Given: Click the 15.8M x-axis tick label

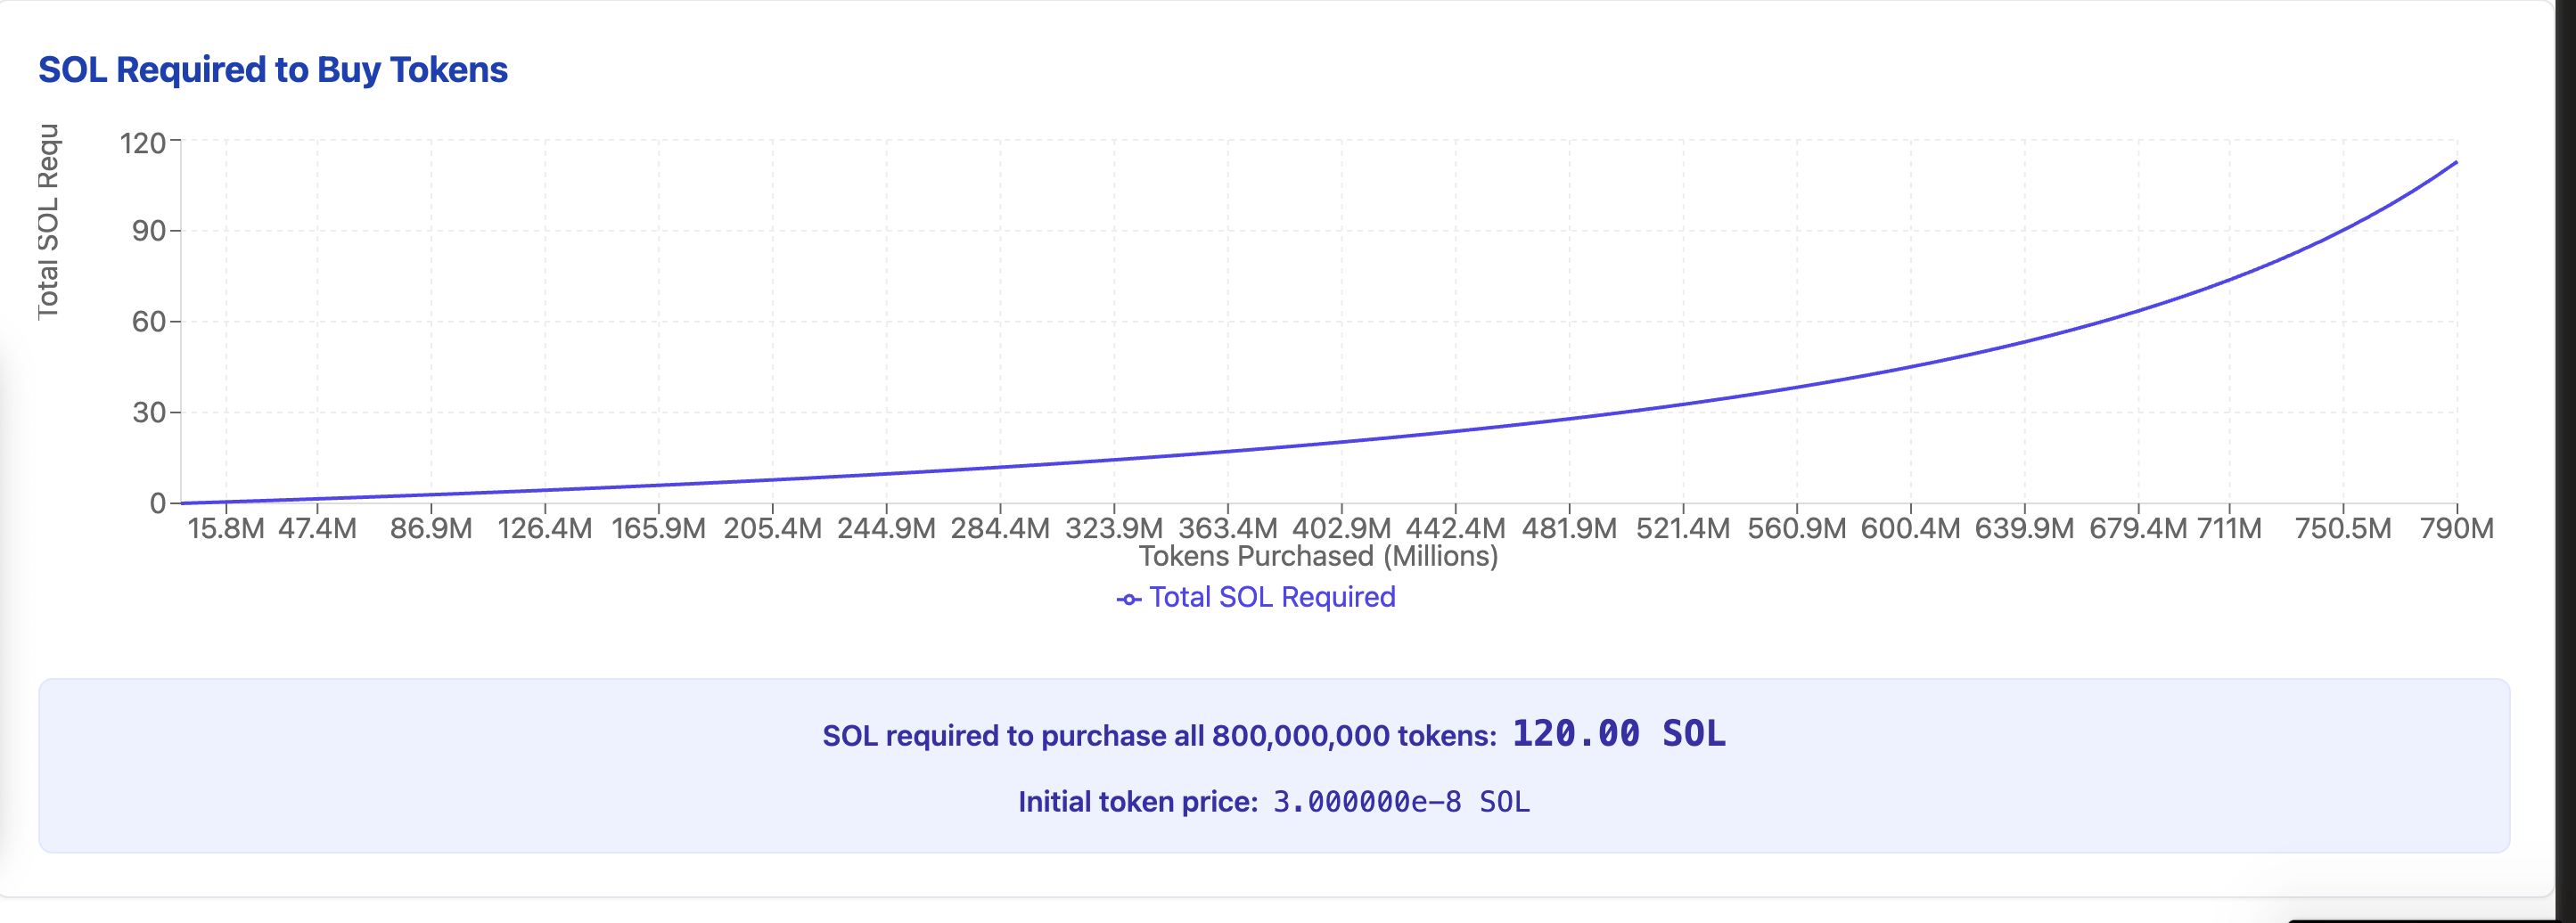Looking at the screenshot, I should point(226,528).
